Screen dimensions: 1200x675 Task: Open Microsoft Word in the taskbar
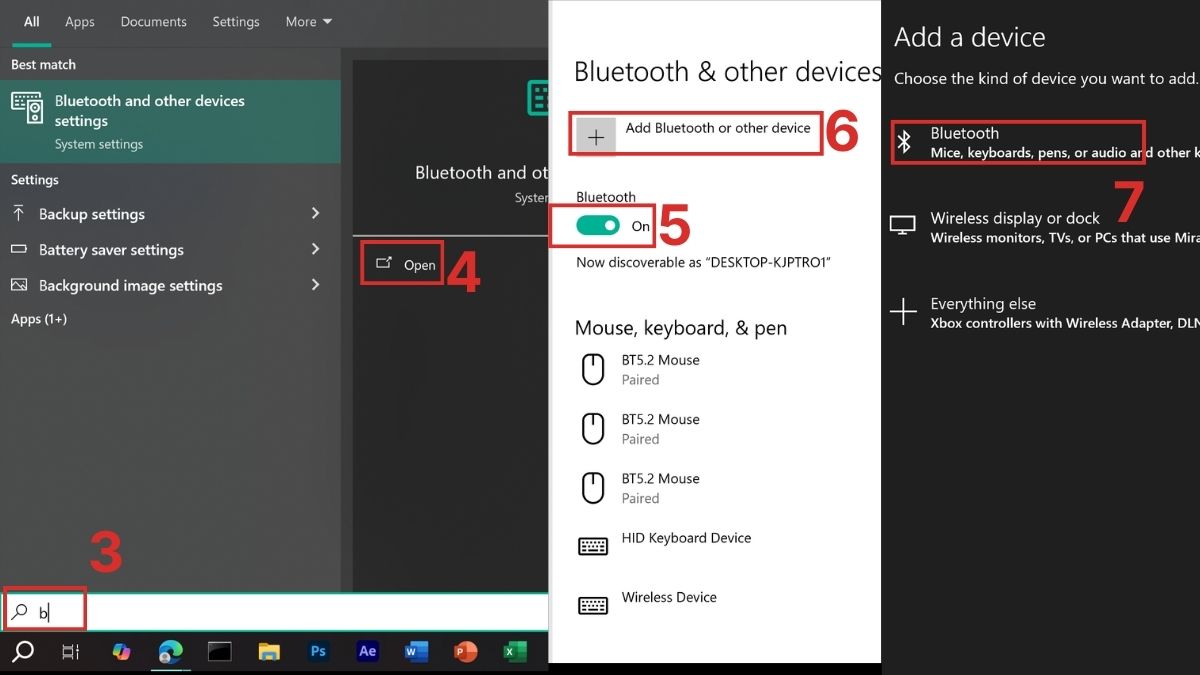(x=416, y=652)
